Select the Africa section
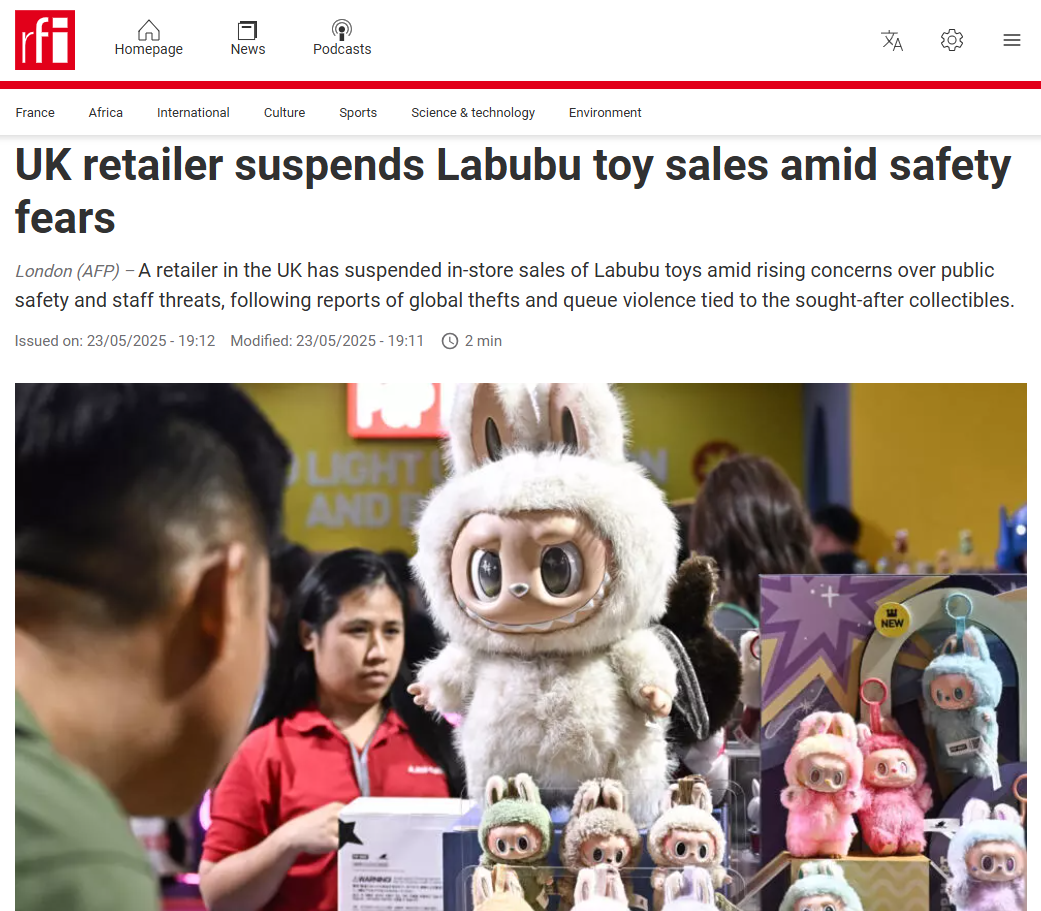The image size is (1041, 911). [x=106, y=113]
